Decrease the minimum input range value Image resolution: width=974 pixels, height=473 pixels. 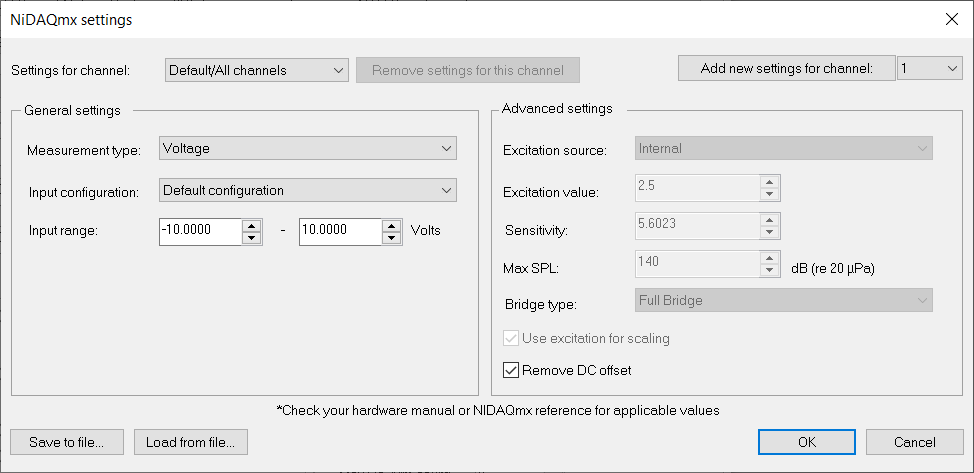[251, 238]
